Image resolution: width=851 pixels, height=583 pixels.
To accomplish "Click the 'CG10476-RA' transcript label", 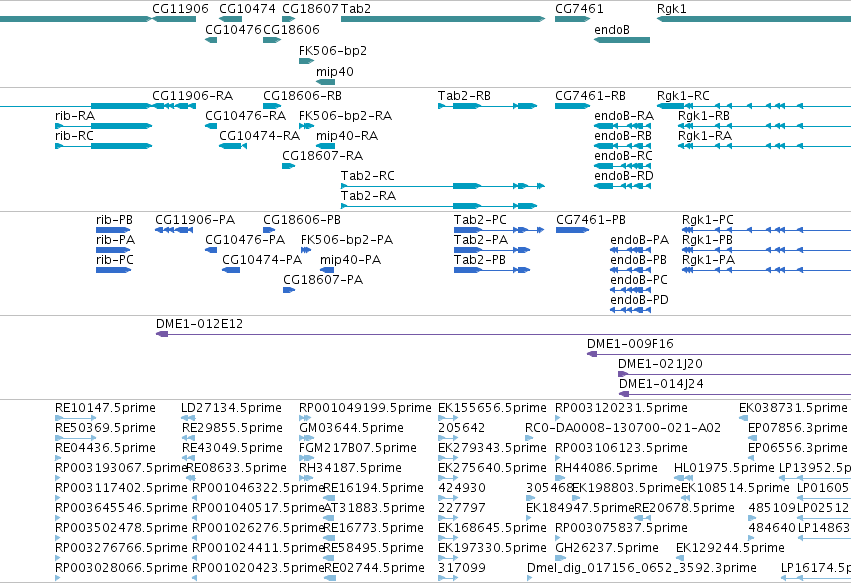I will tap(245, 116).
